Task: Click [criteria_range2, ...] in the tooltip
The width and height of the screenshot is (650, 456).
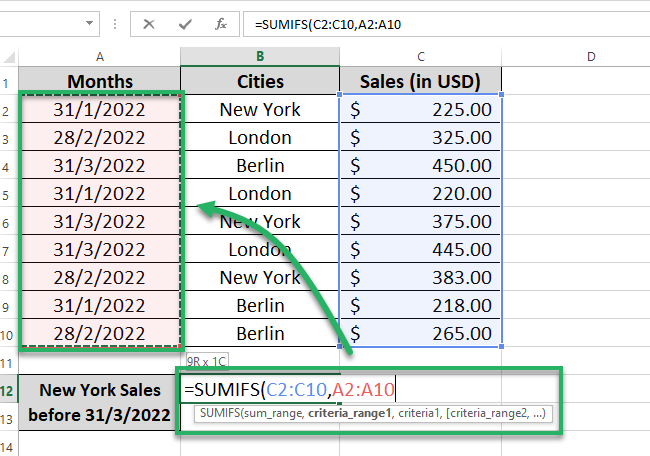Action: coord(495,413)
